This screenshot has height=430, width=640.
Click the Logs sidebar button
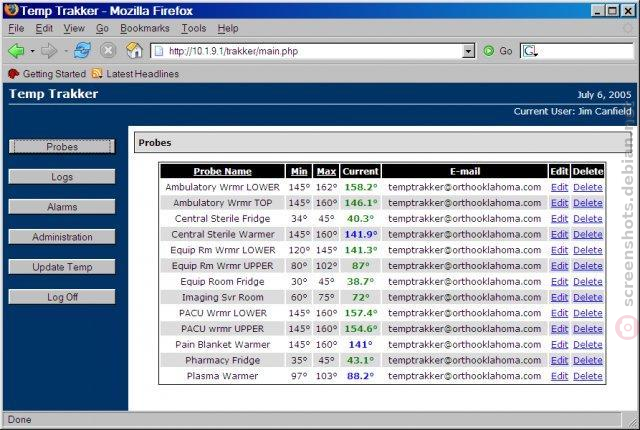(62, 177)
